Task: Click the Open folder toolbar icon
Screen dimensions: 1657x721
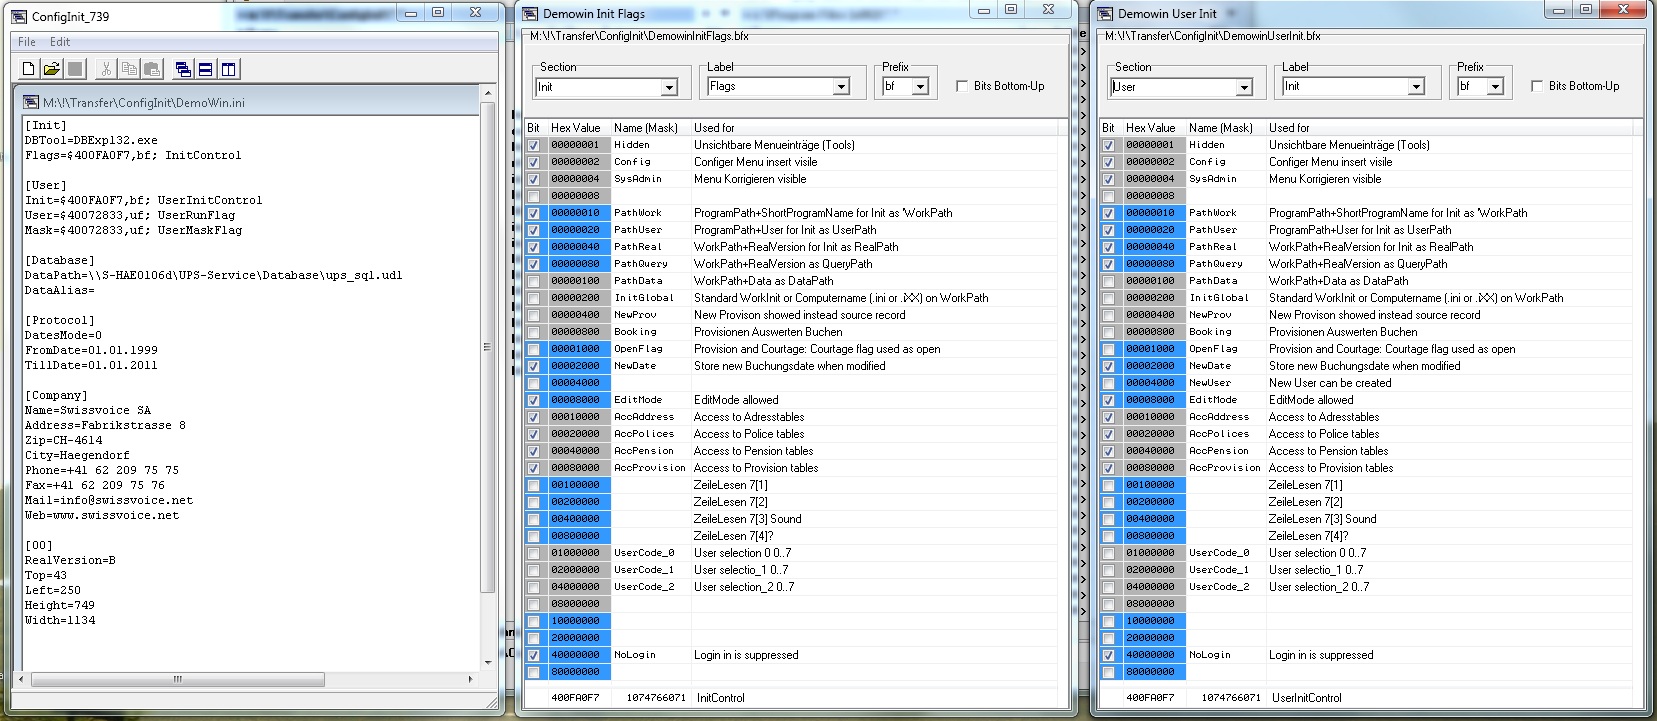Action: pyautogui.click(x=51, y=69)
